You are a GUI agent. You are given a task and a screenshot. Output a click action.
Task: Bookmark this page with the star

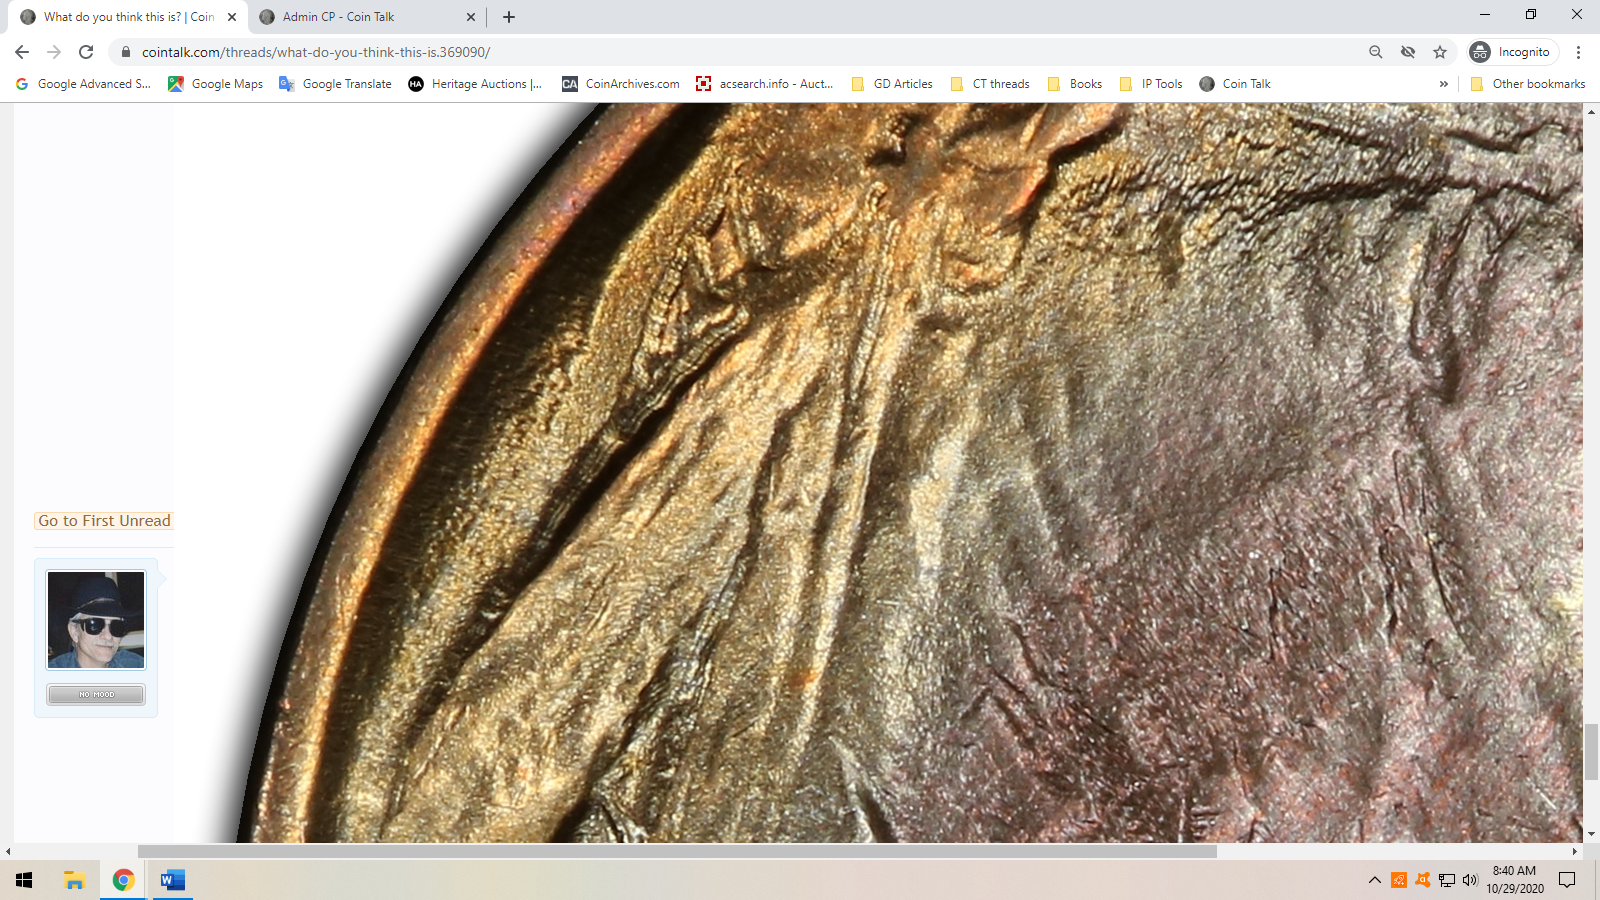pyautogui.click(x=1440, y=52)
